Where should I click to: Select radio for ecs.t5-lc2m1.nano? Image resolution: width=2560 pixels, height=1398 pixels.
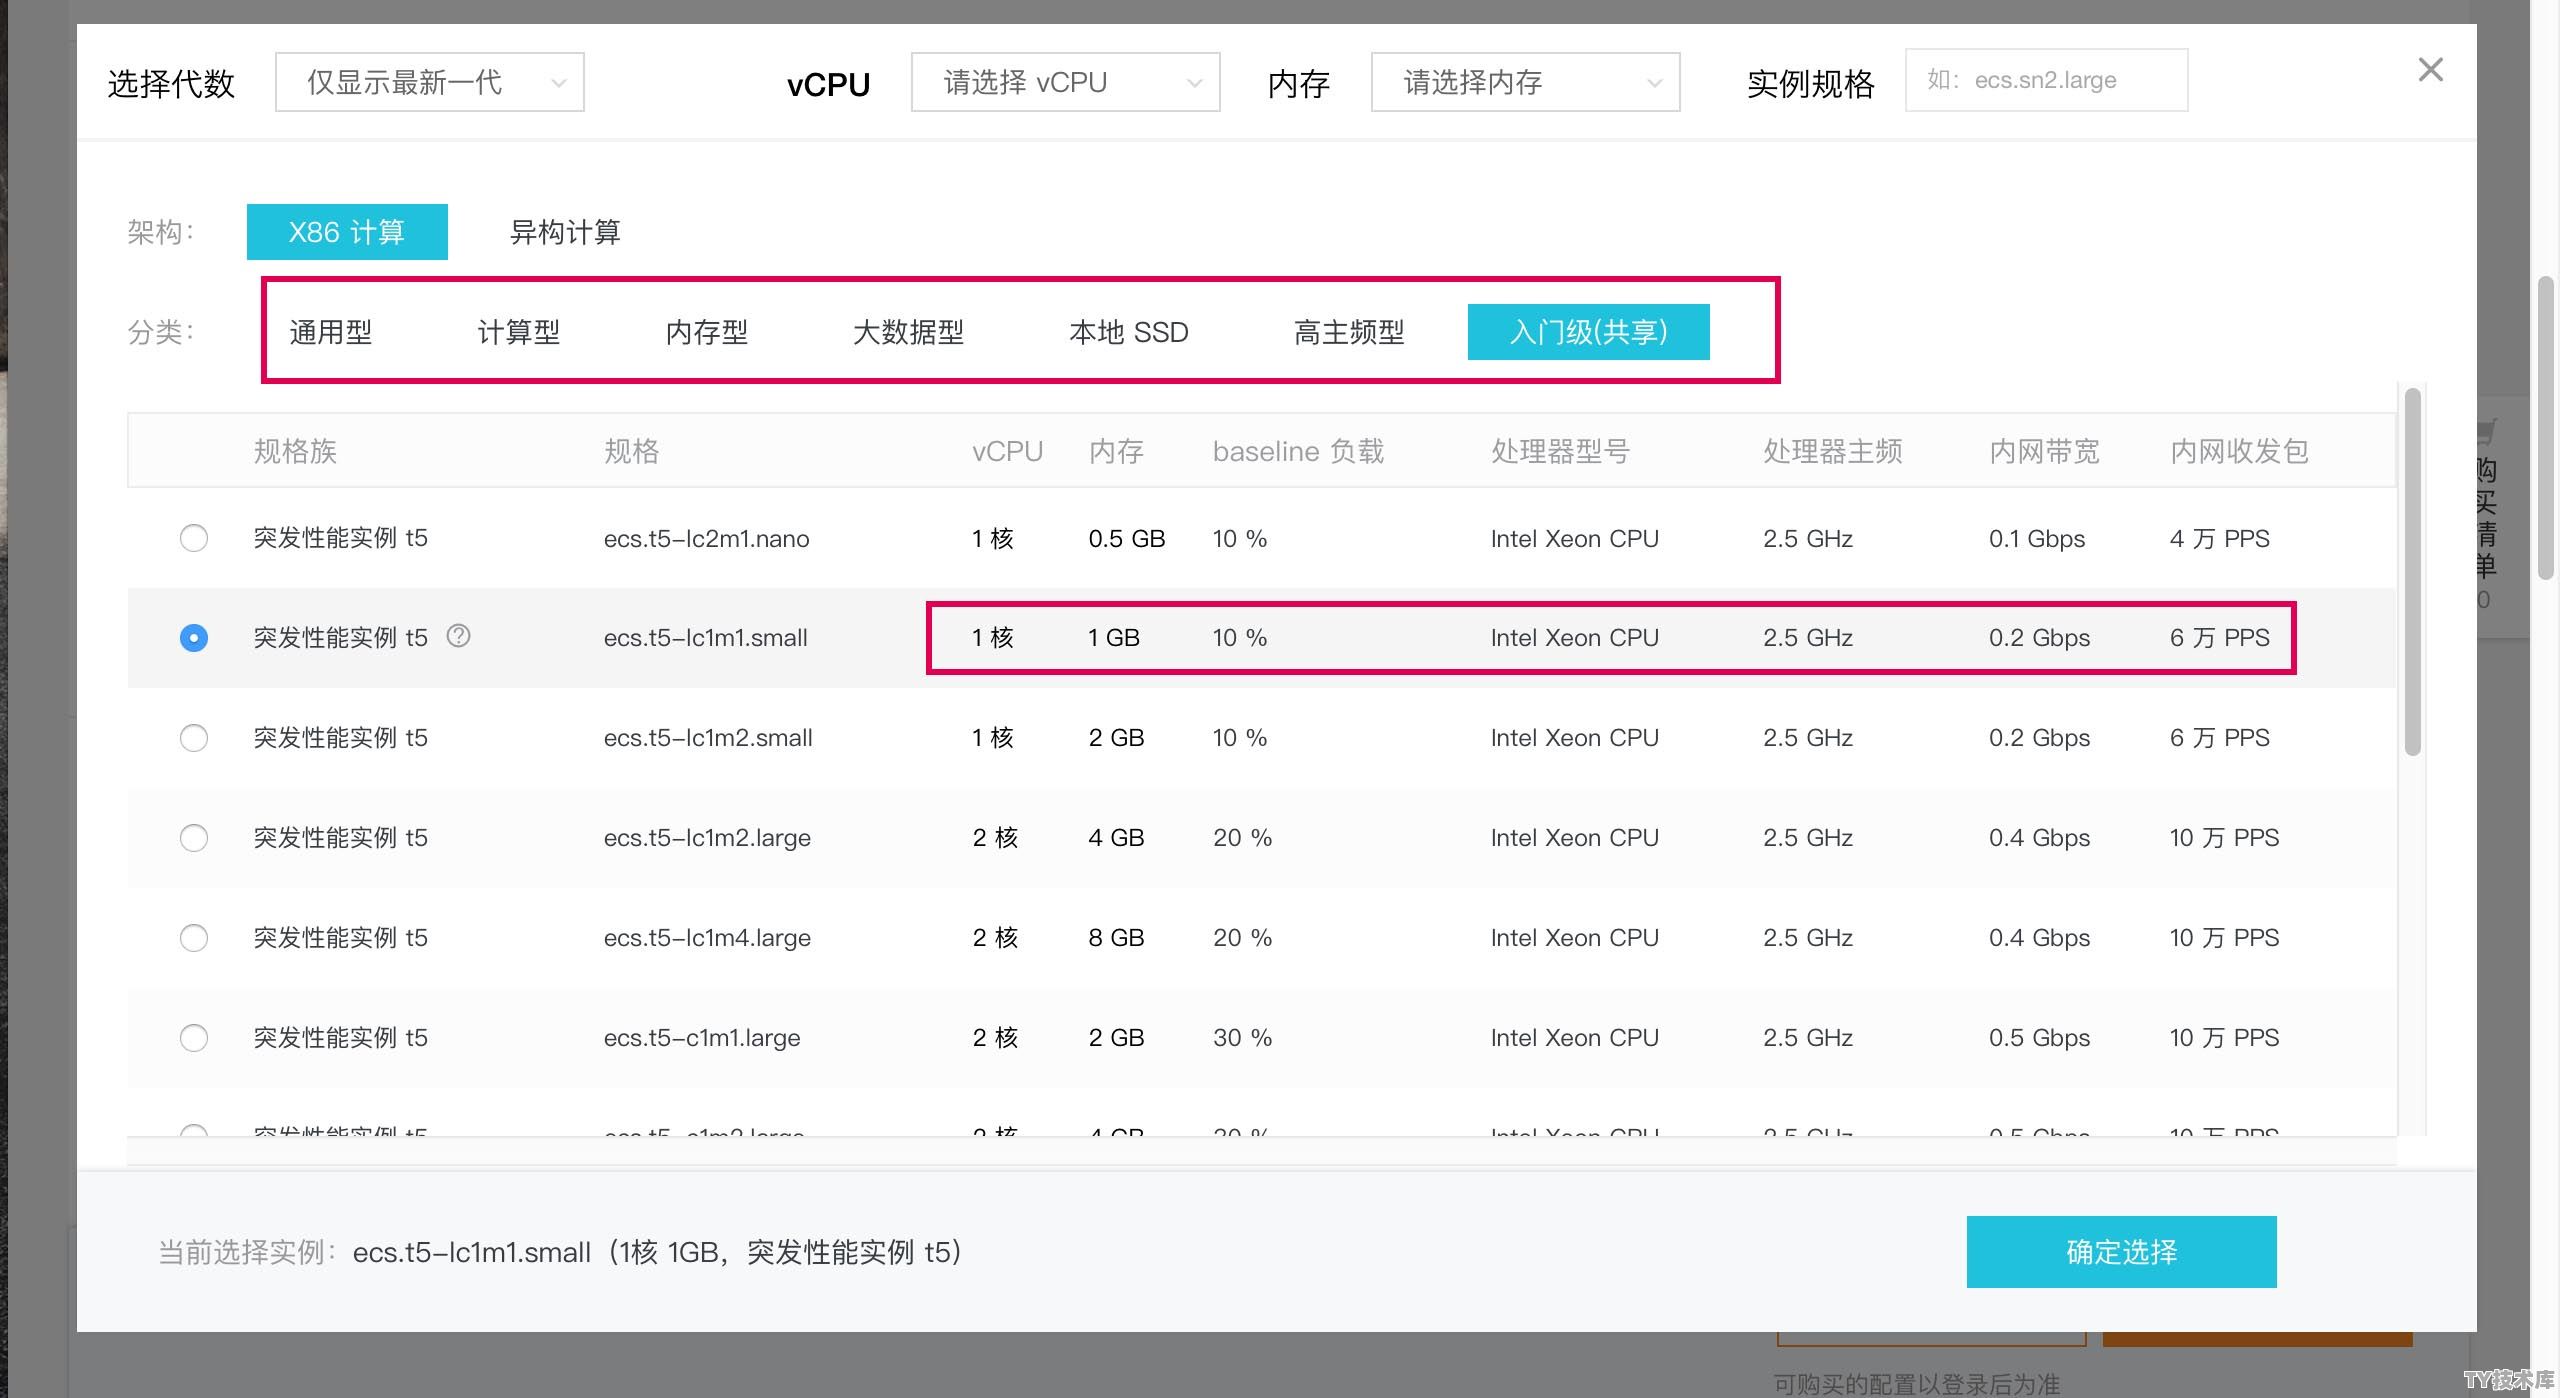(x=194, y=538)
